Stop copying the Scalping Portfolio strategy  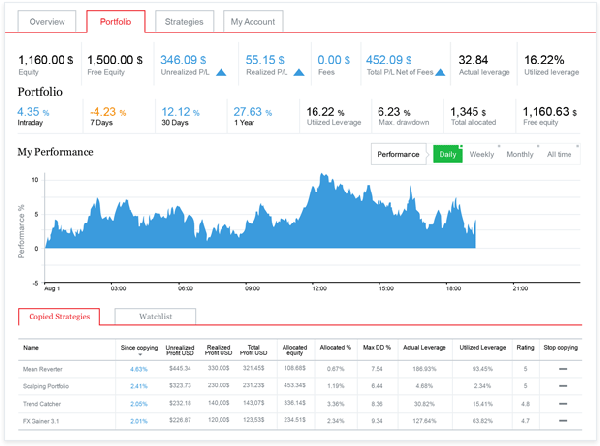tap(563, 385)
